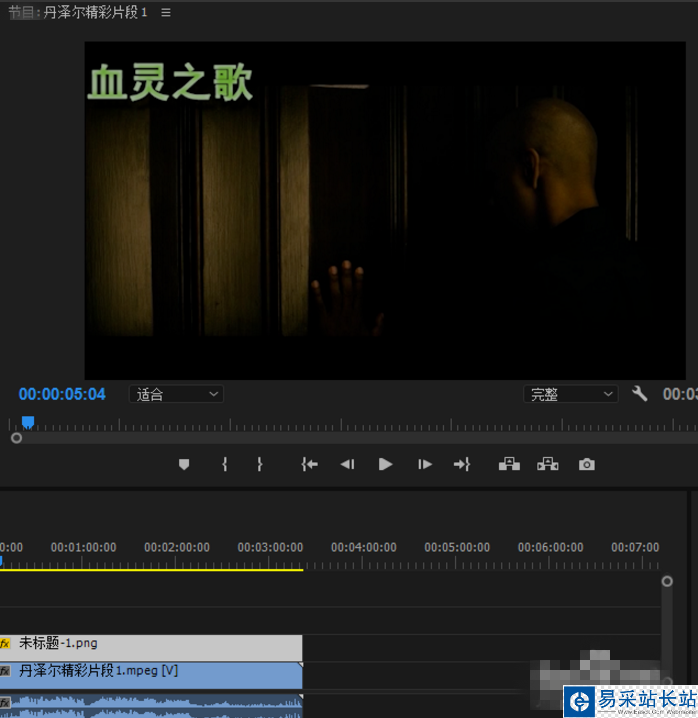This screenshot has width=698, height=718.
Task: Click timeline ruler at 00:04:00:00
Action: click(x=364, y=547)
